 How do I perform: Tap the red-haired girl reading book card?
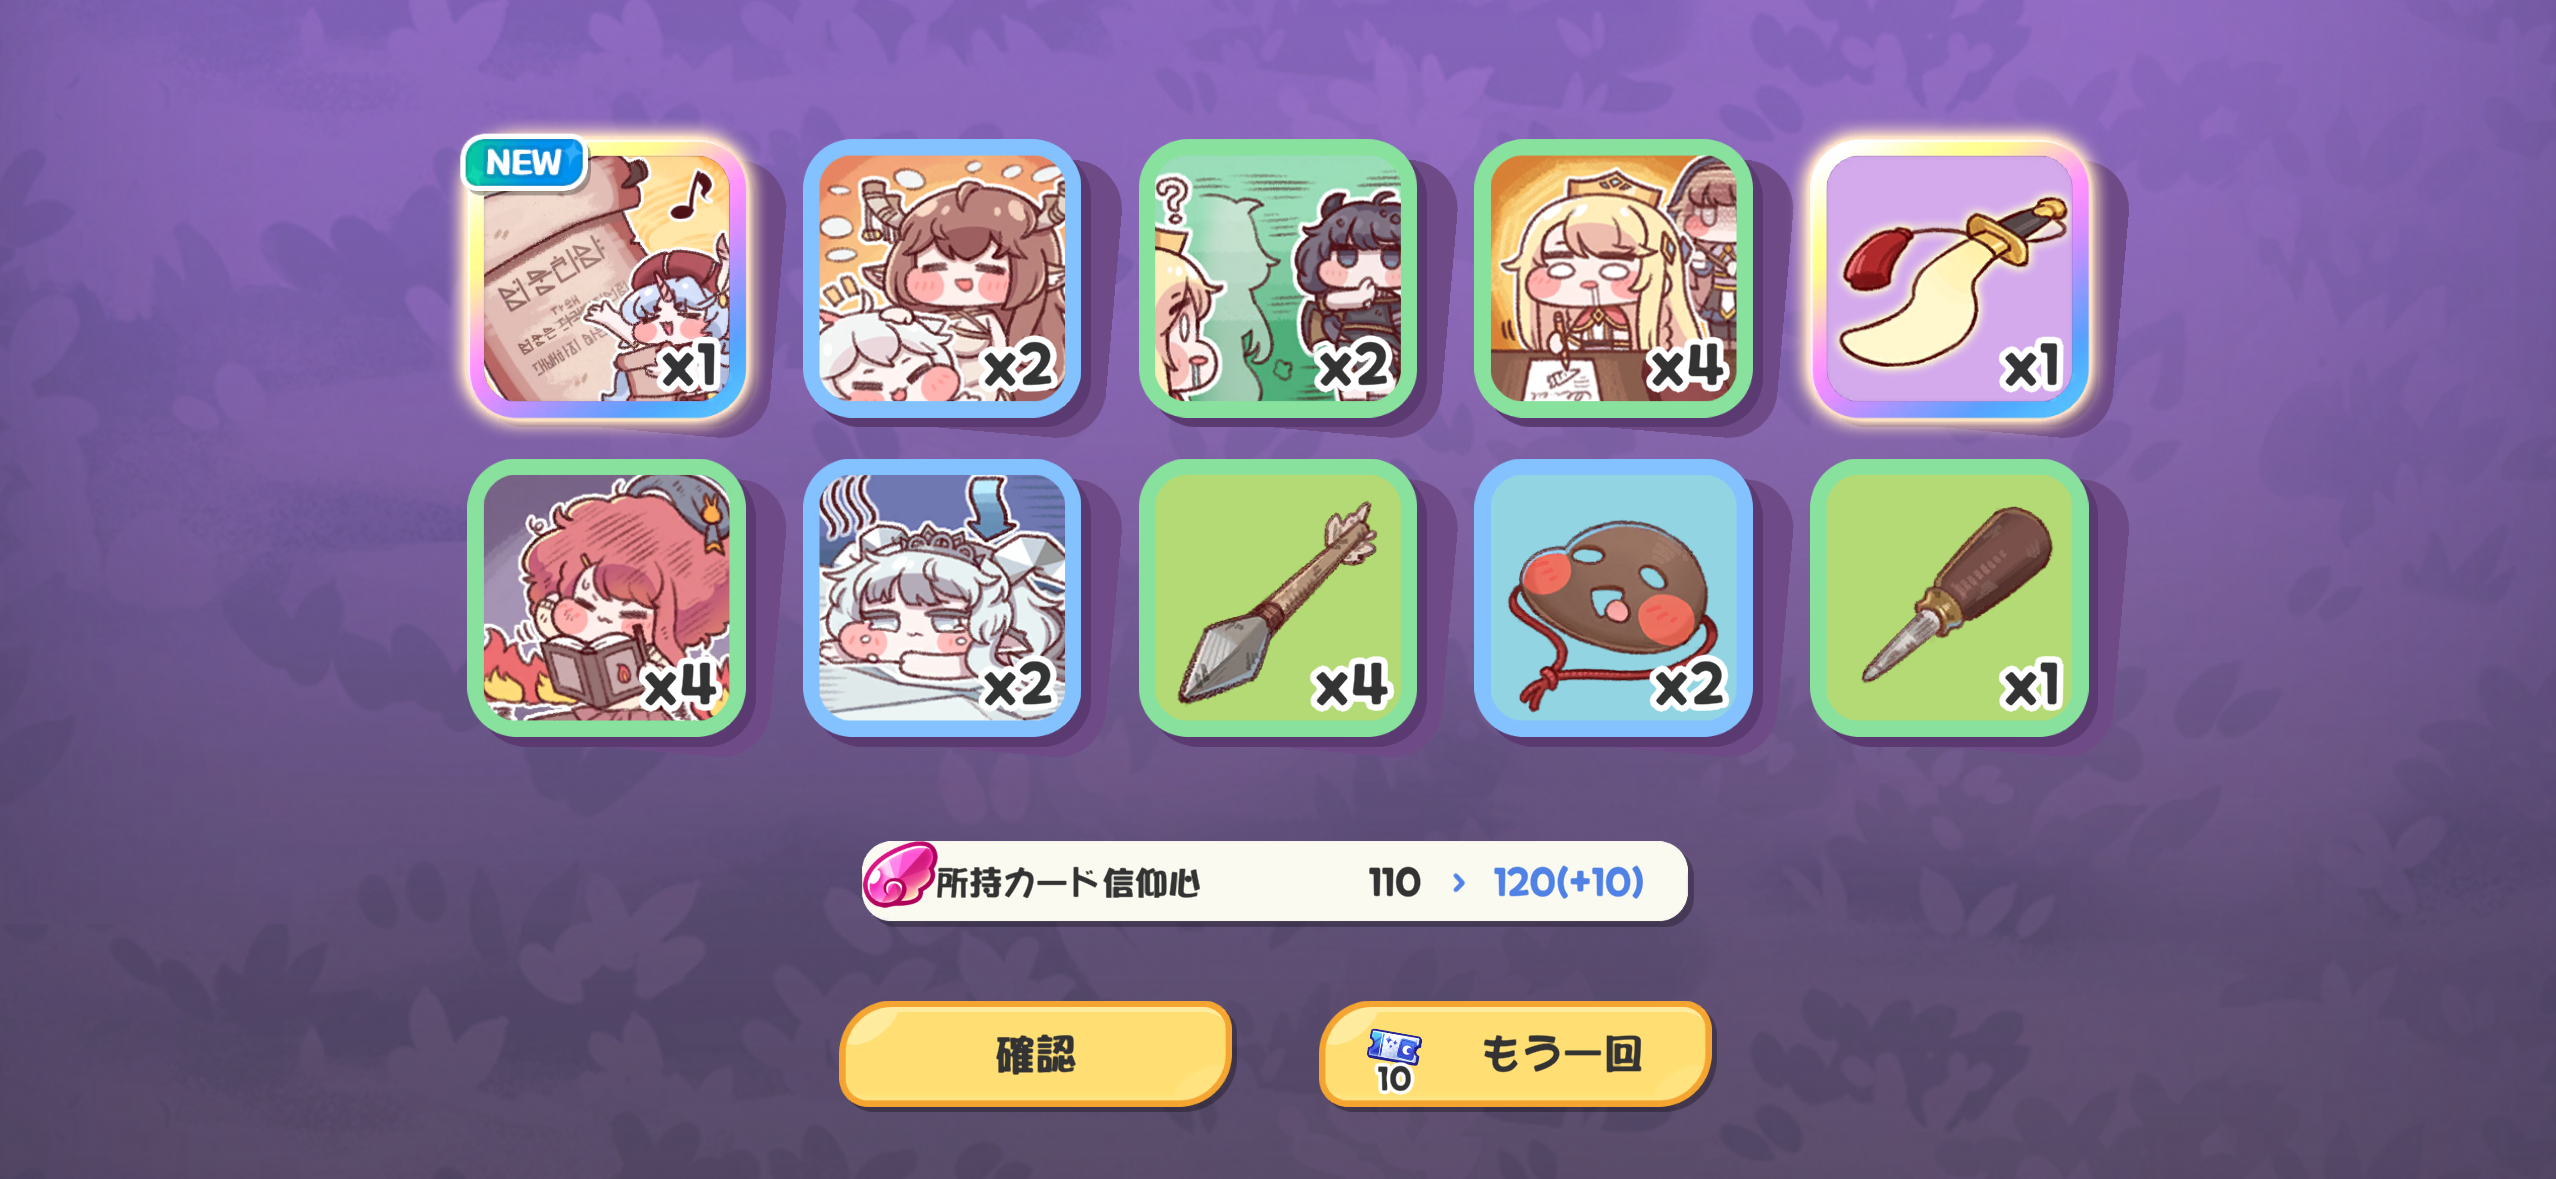(607, 598)
